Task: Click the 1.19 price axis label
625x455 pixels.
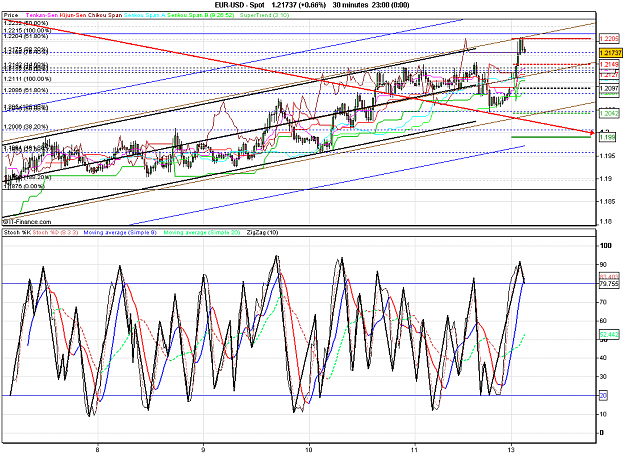Action: (x=606, y=179)
